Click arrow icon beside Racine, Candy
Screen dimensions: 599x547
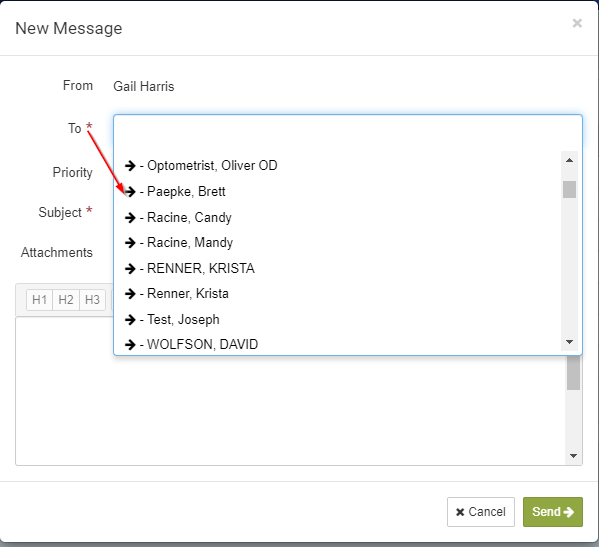pos(130,217)
